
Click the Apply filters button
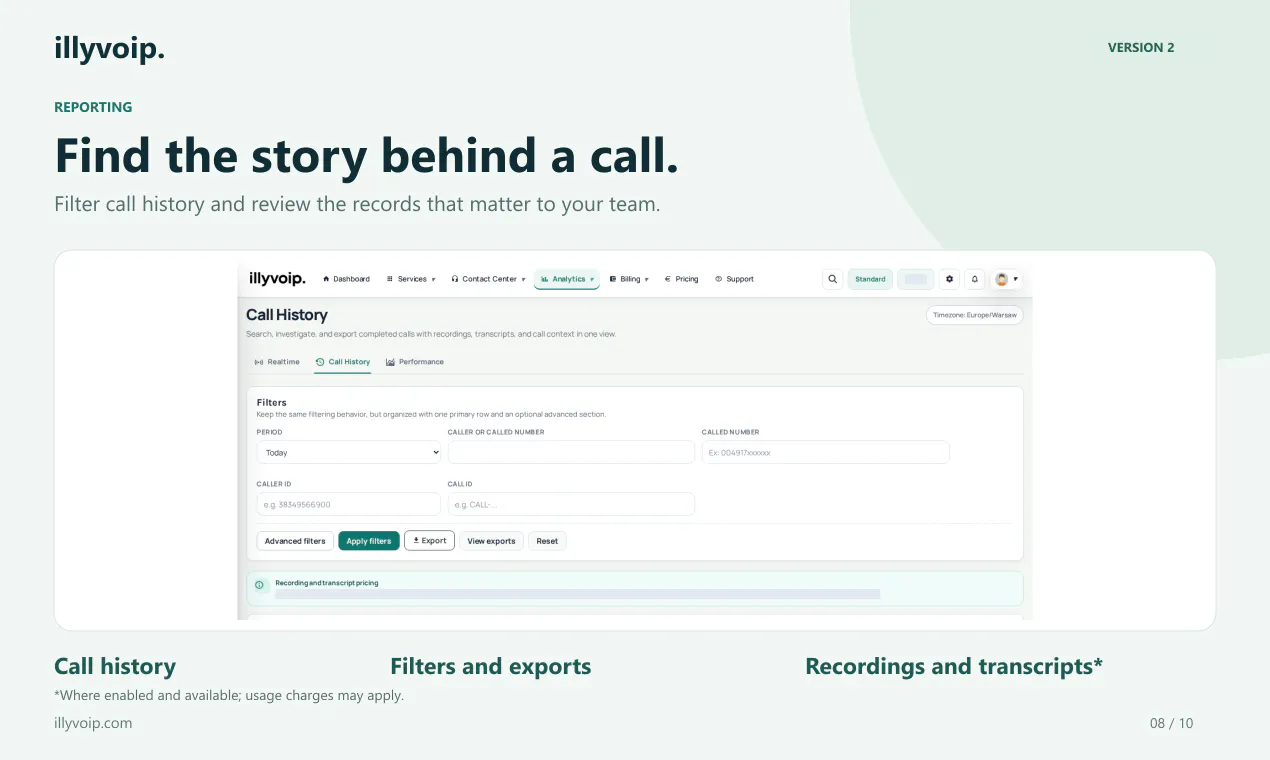coord(369,541)
